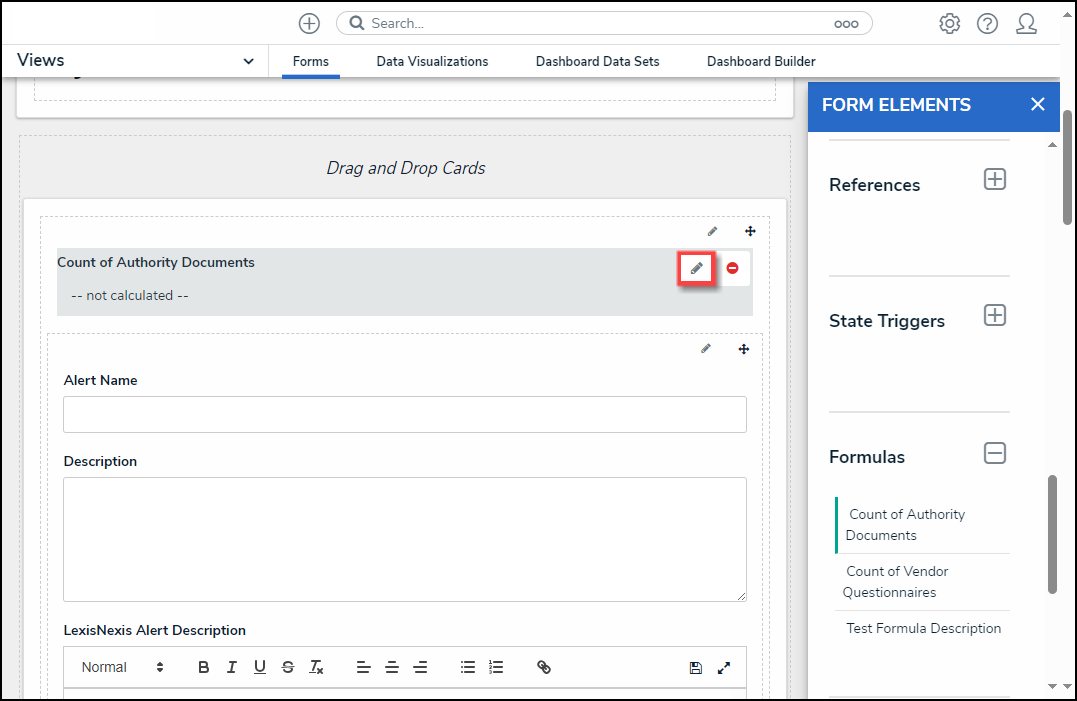Click the pencil edit icon for Count of Authority Documents

[696, 268]
